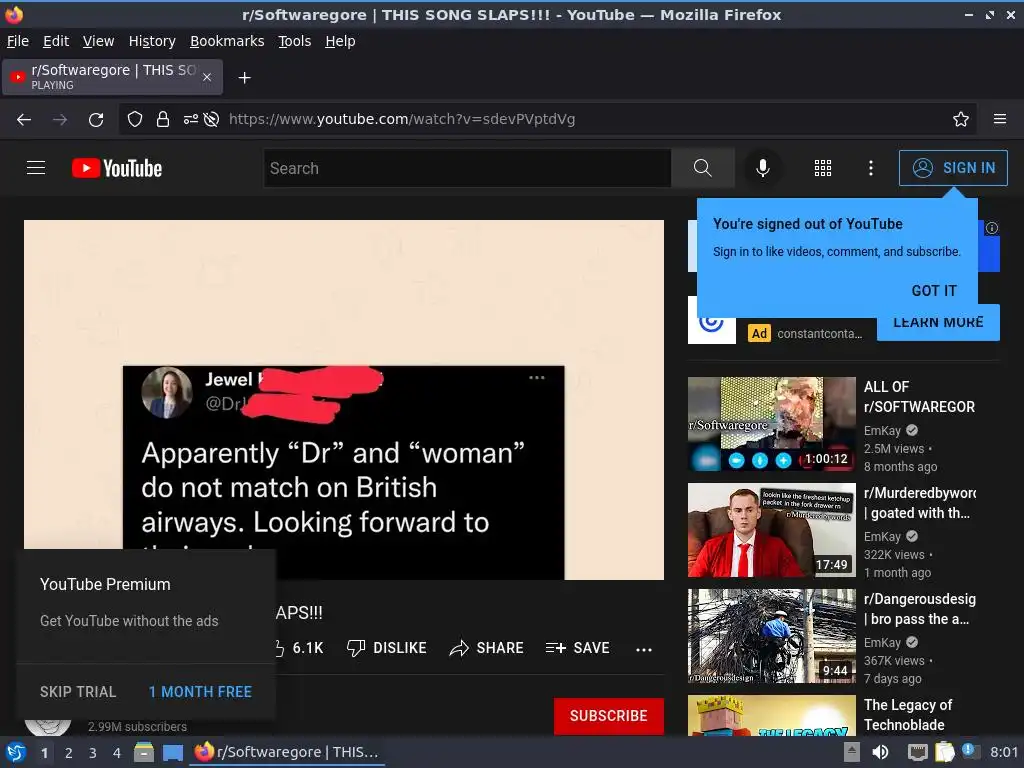This screenshot has height=768, width=1024.
Task: Open more actions dots under the video
Action: [x=644, y=649]
